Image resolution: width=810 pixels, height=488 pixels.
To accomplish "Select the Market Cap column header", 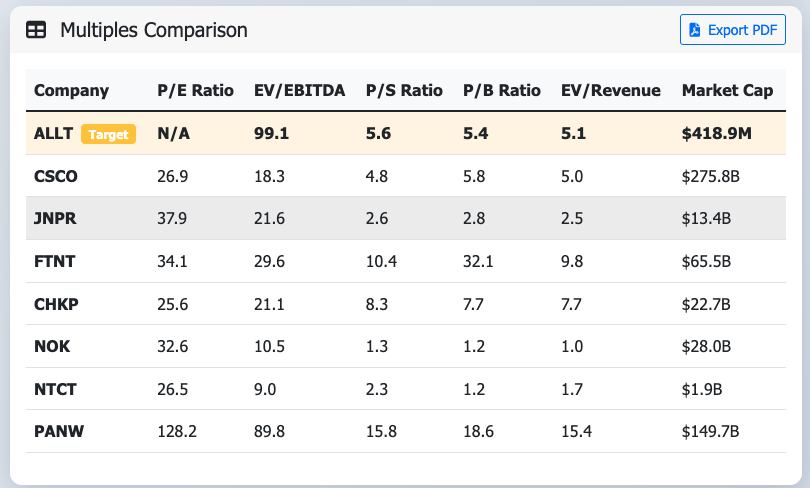I will click(x=727, y=91).
